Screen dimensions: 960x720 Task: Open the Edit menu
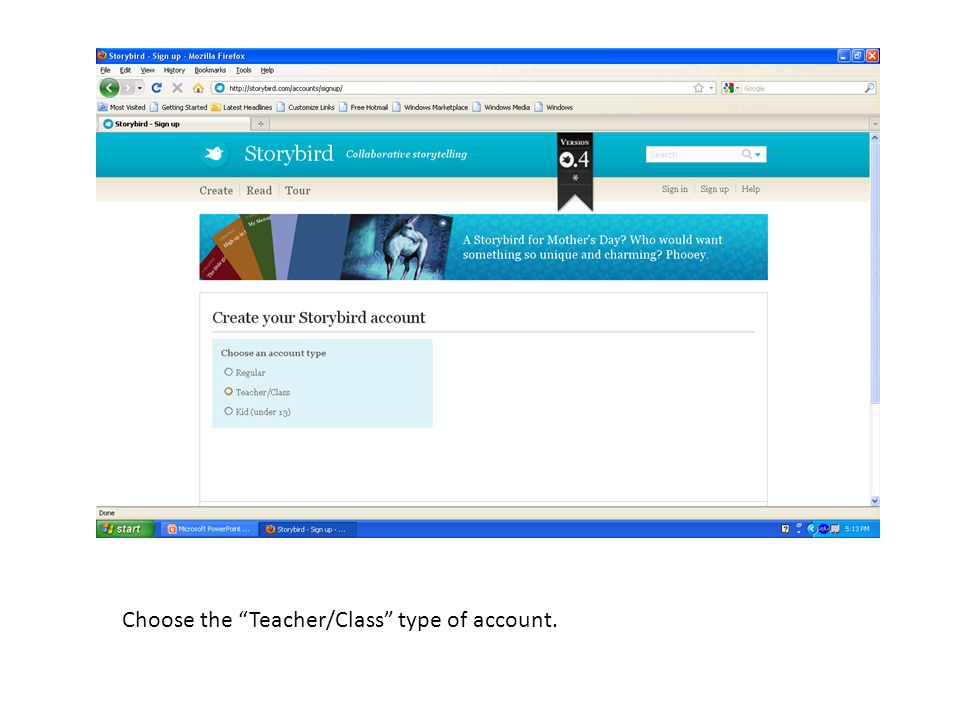coord(126,70)
